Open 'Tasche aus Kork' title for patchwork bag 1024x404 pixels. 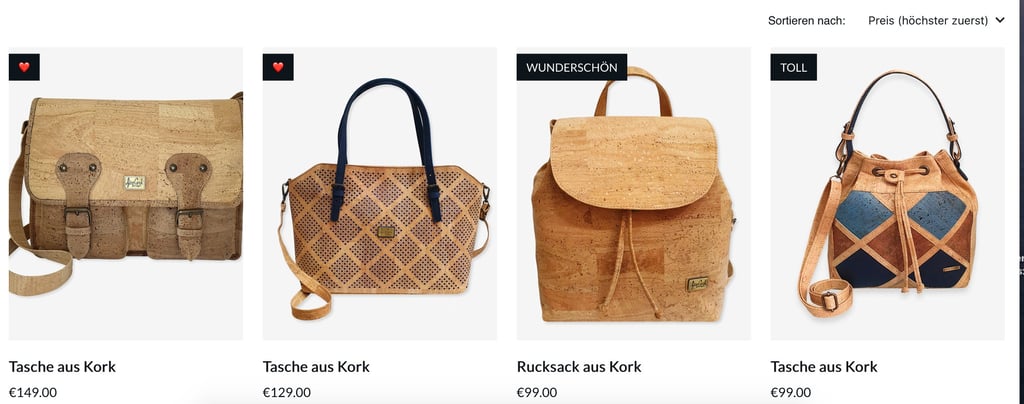(x=824, y=367)
